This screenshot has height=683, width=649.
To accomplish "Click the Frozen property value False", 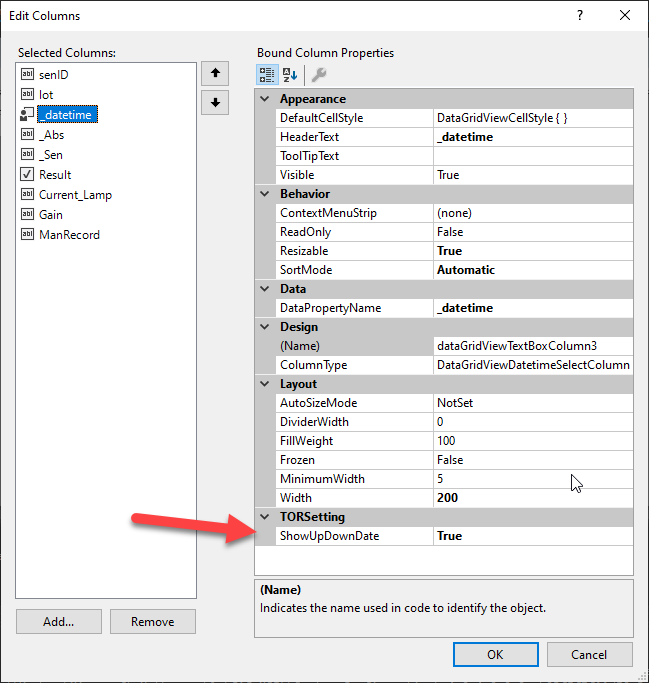I will pos(533,460).
